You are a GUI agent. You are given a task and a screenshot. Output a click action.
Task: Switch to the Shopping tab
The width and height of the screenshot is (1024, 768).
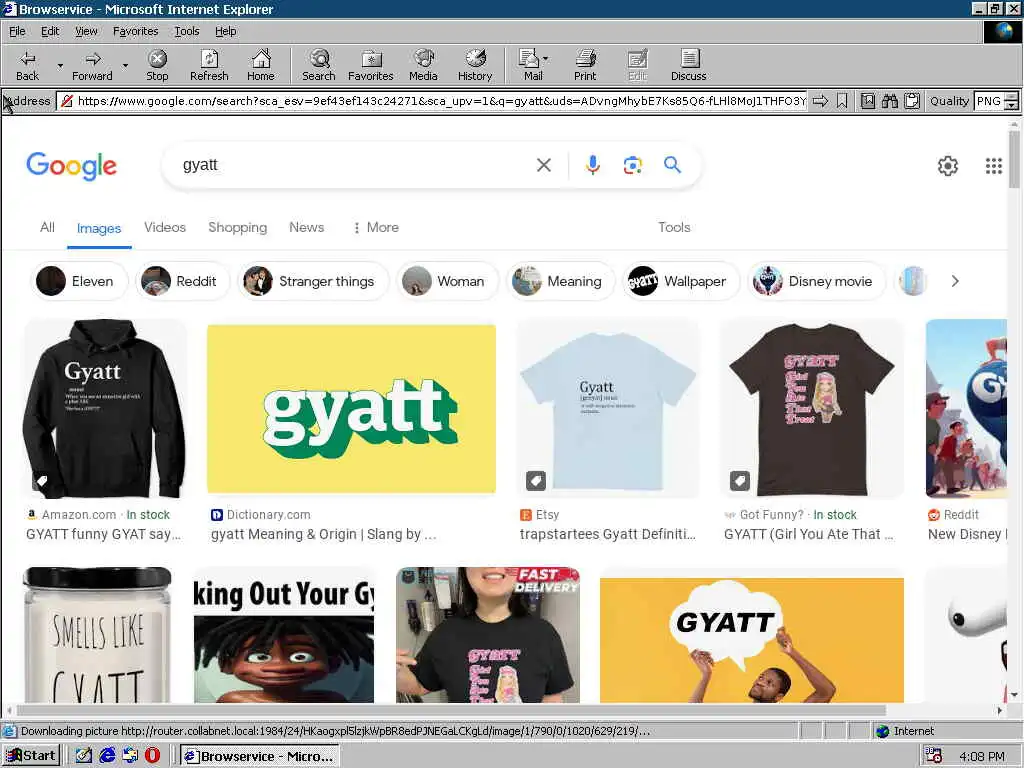[238, 227]
